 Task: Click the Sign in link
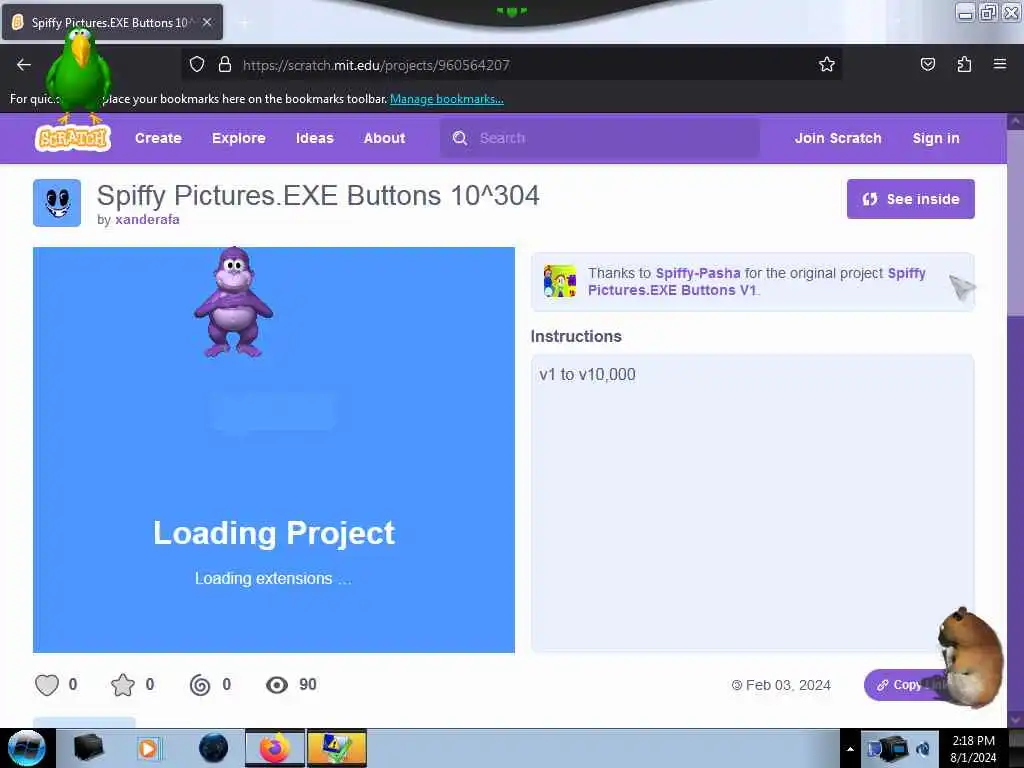[936, 138]
